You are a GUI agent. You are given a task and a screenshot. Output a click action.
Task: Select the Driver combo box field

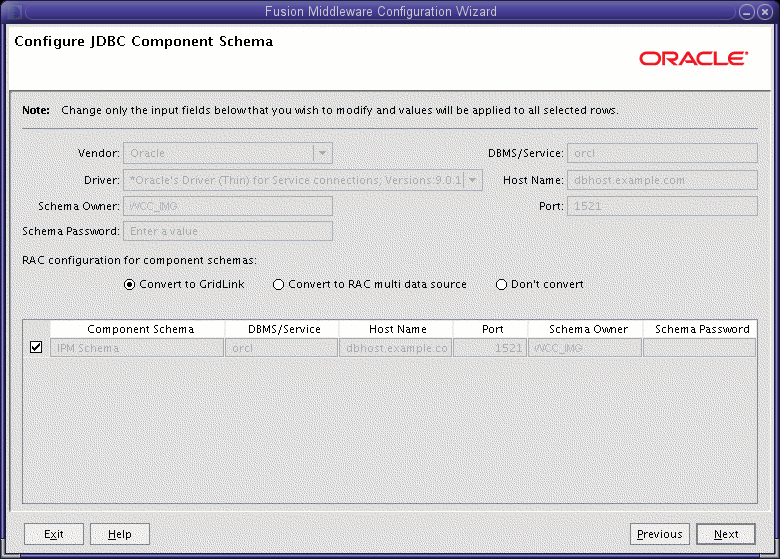pyautogui.click(x=302, y=180)
